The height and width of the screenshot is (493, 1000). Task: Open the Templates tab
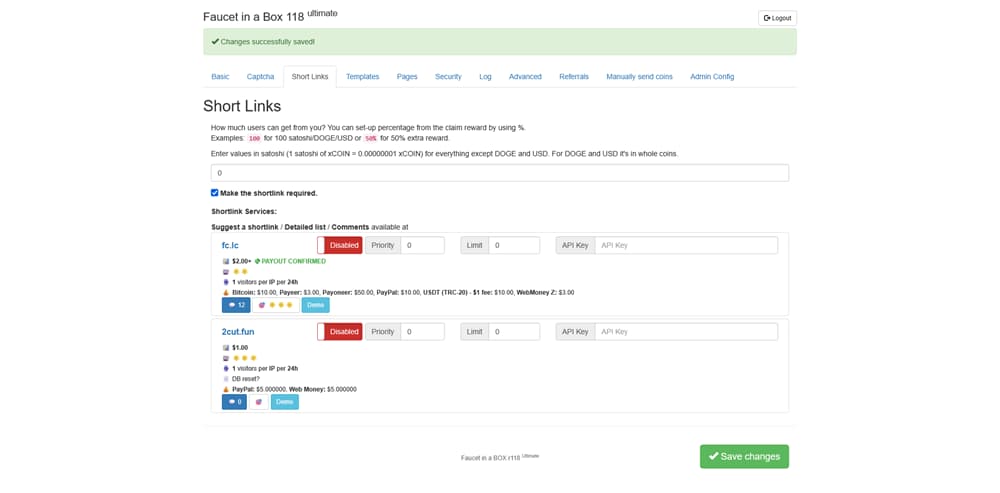point(362,77)
